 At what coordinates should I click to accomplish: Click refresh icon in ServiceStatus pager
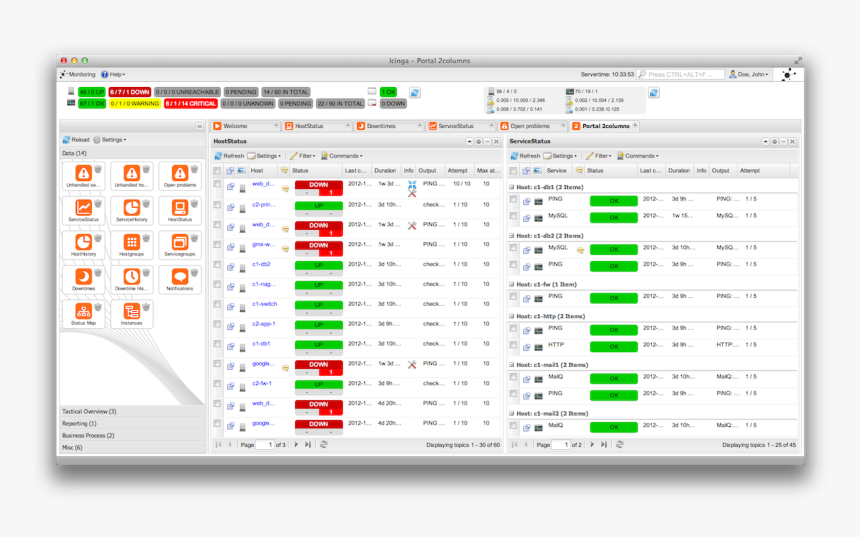pyautogui.click(x=619, y=445)
